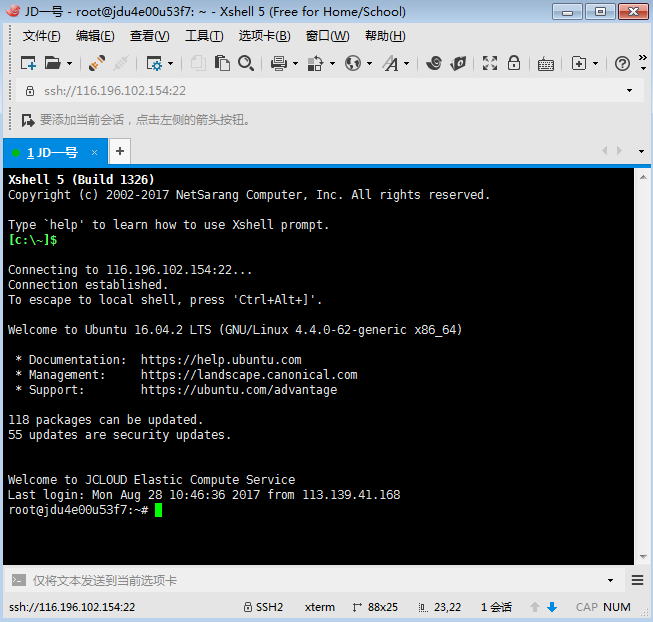This screenshot has width=653, height=622.
Task: Open the 窗口(W) menu
Action: click(x=327, y=36)
